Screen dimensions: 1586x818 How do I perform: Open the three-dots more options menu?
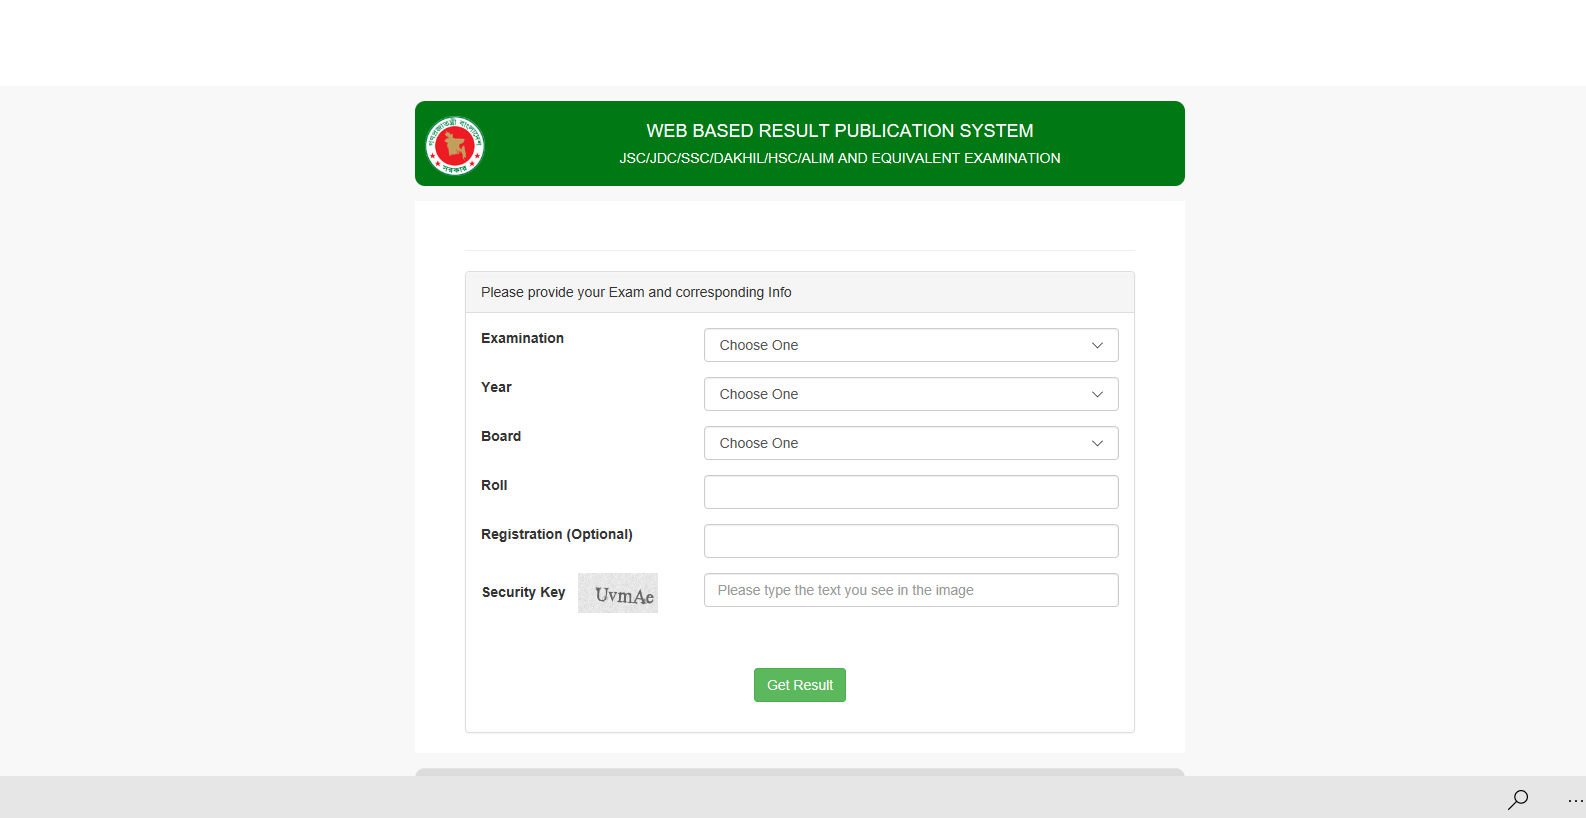(1575, 800)
